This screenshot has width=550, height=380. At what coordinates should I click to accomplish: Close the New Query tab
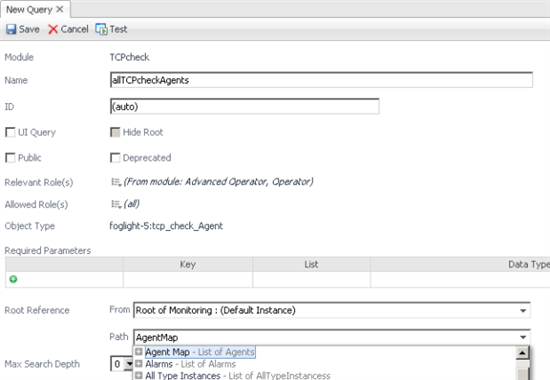click(60, 9)
